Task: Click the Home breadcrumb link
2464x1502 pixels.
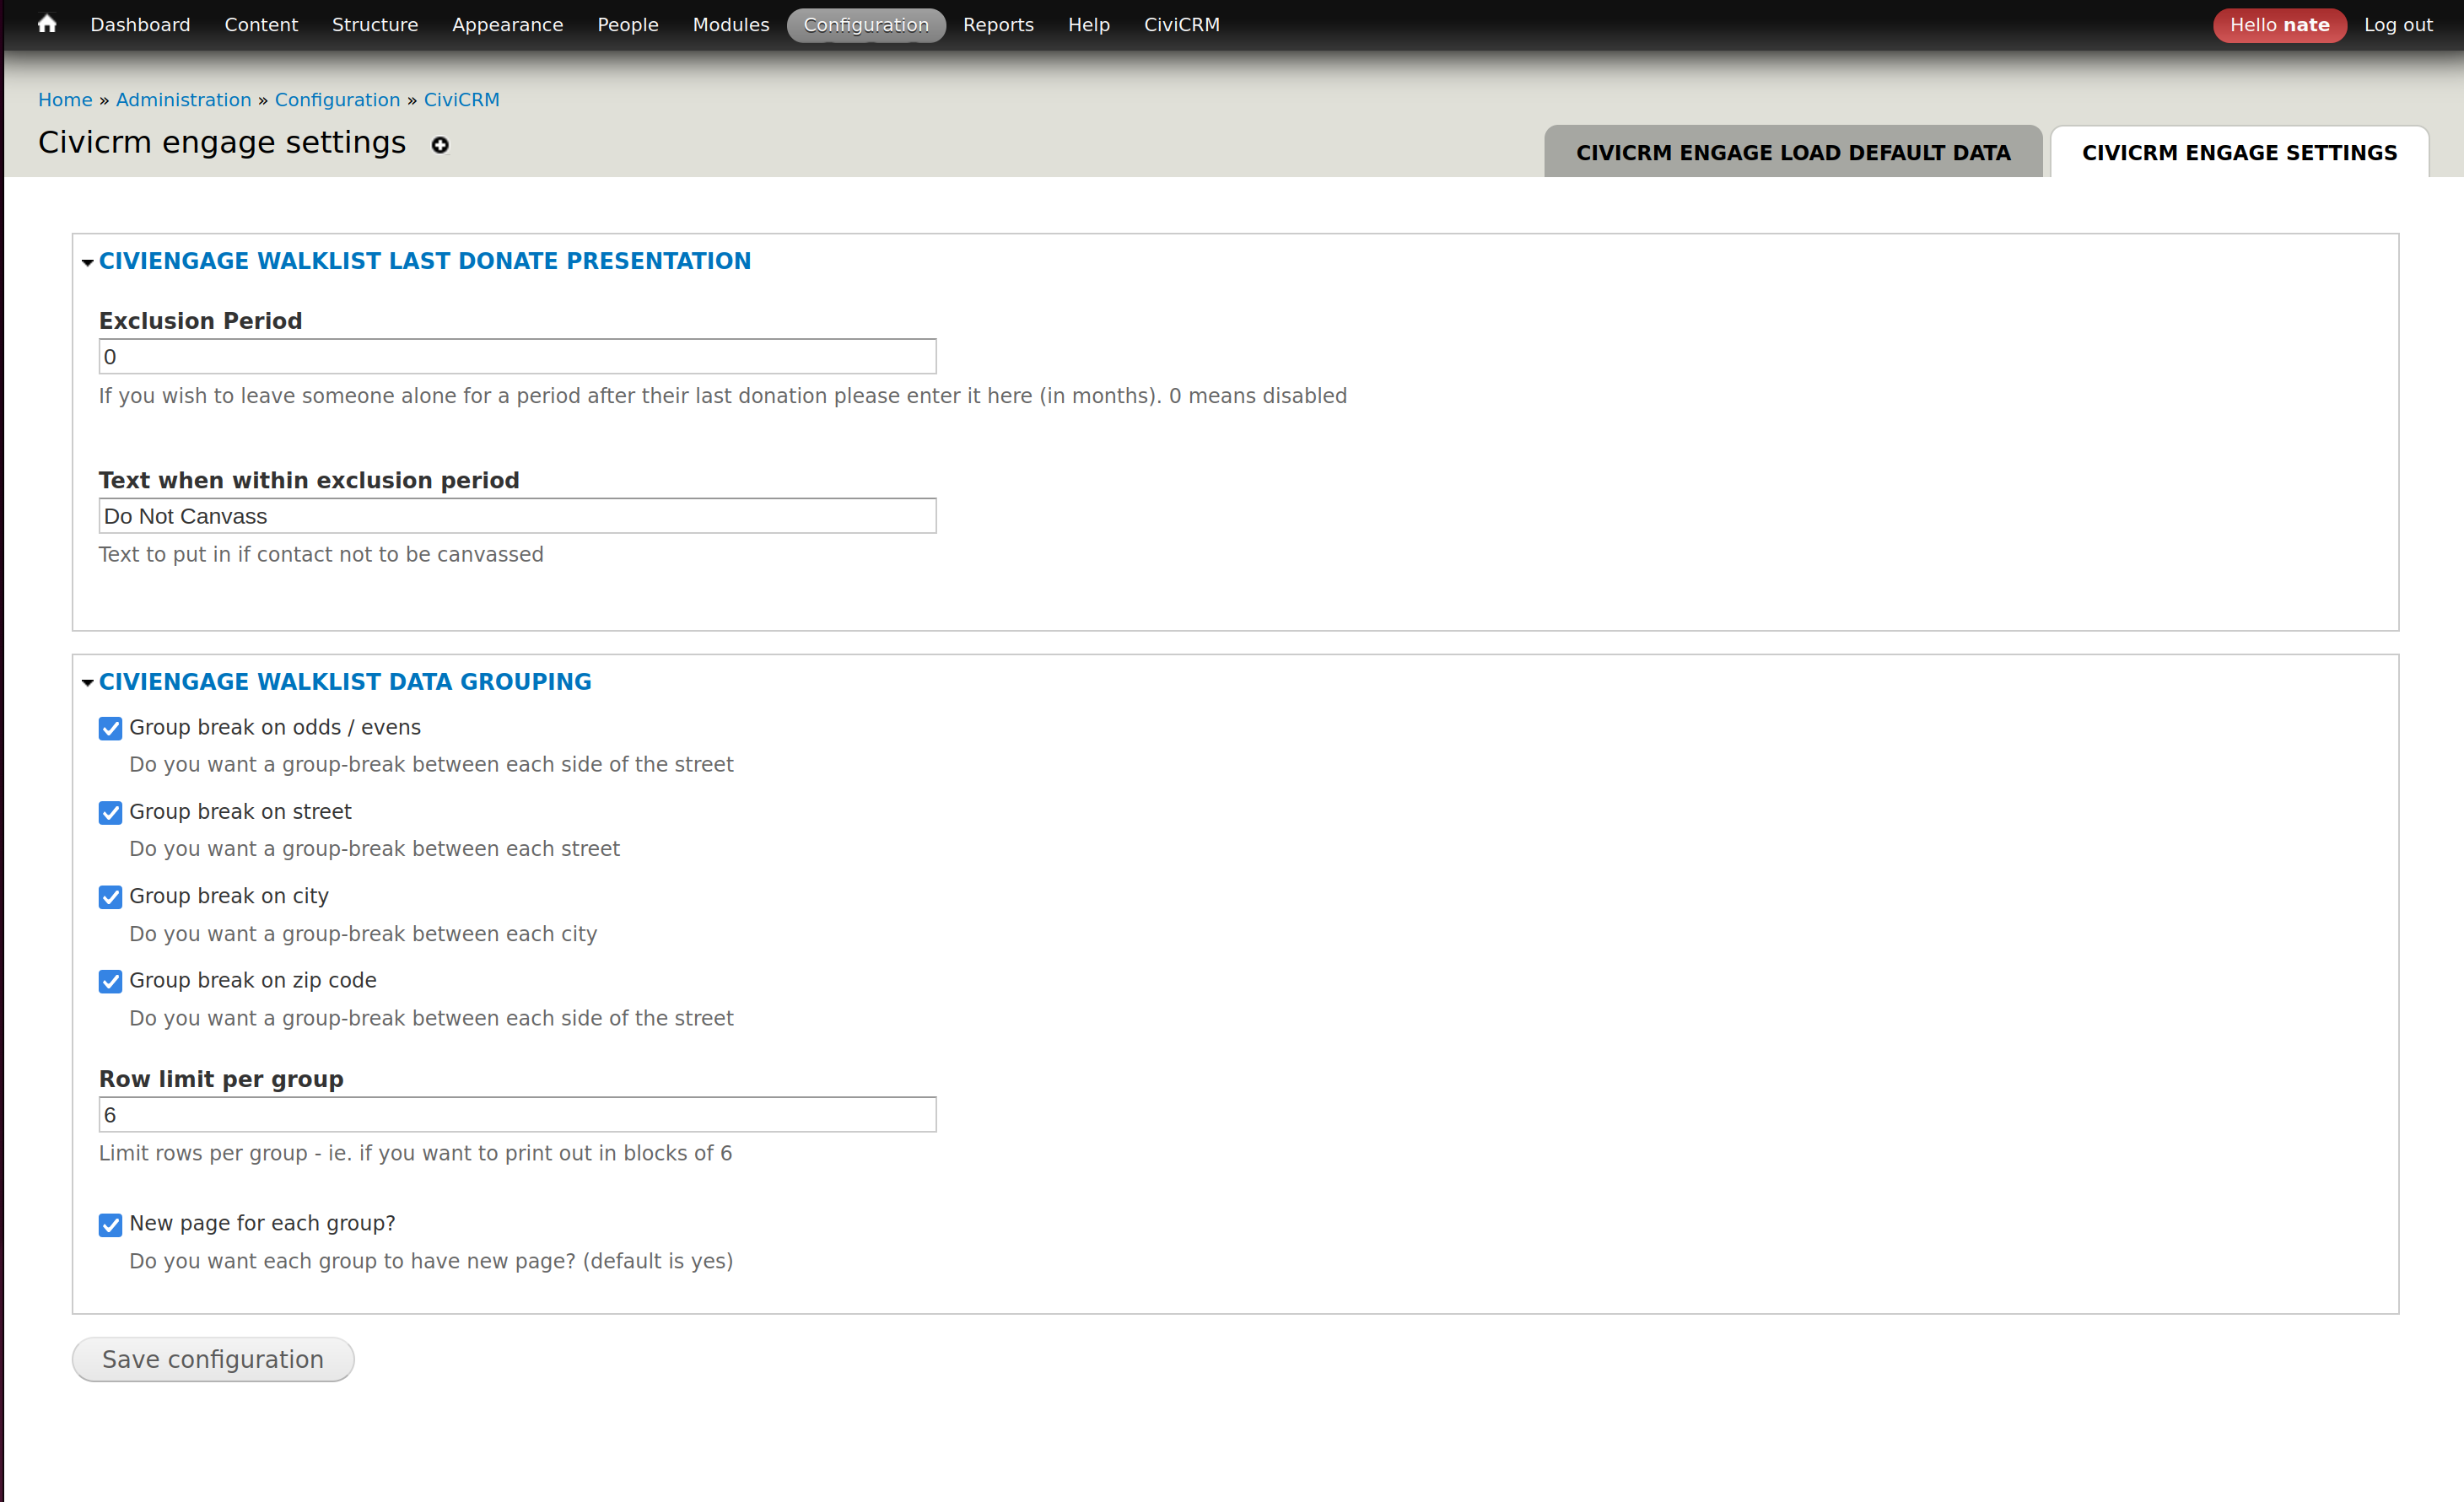Action: pyautogui.click(x=65, y=100)
